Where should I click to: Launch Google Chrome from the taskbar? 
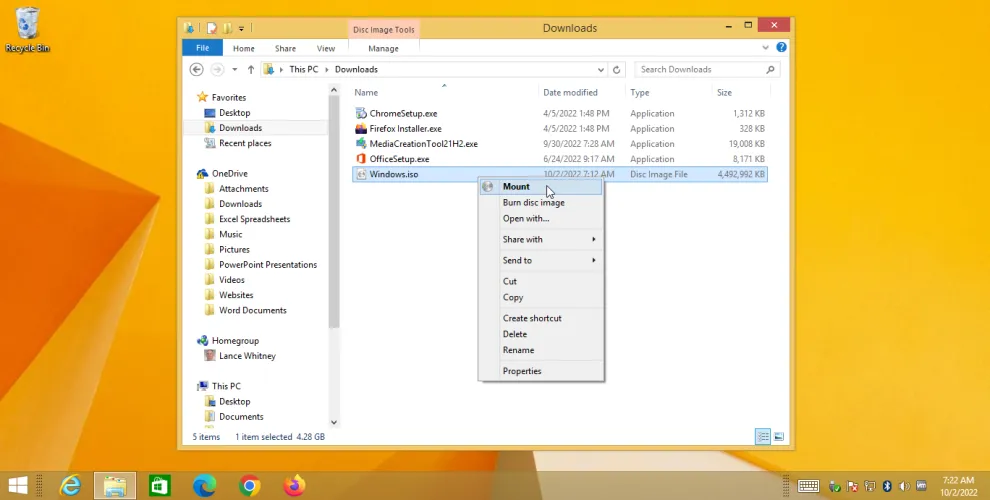coord(250,486)
